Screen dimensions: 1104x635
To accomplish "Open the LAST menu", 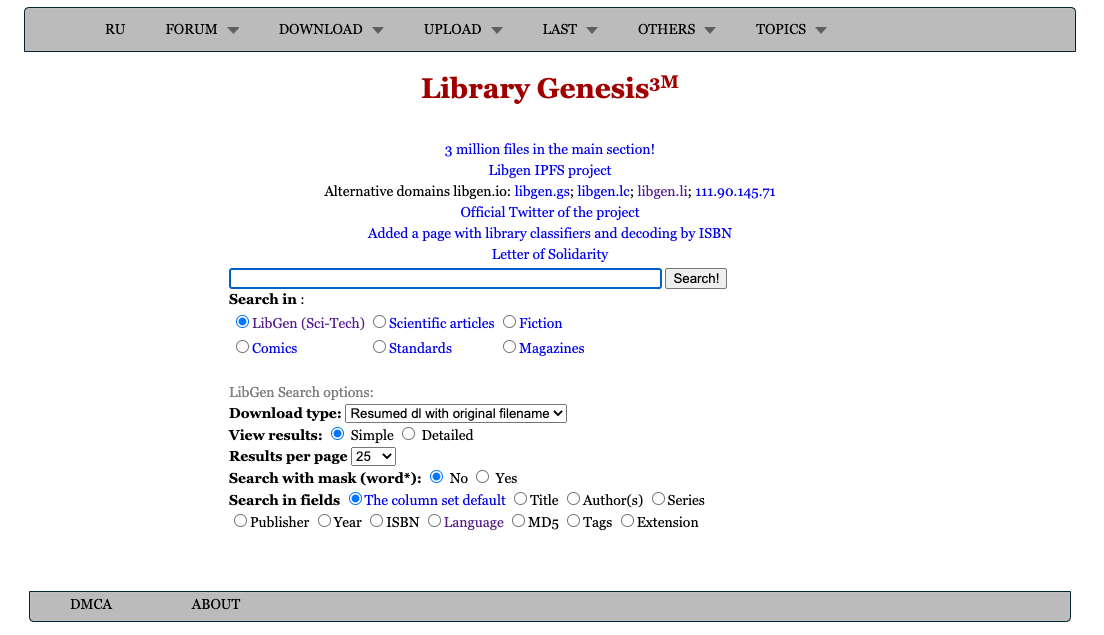I will (x=560, y=30).
